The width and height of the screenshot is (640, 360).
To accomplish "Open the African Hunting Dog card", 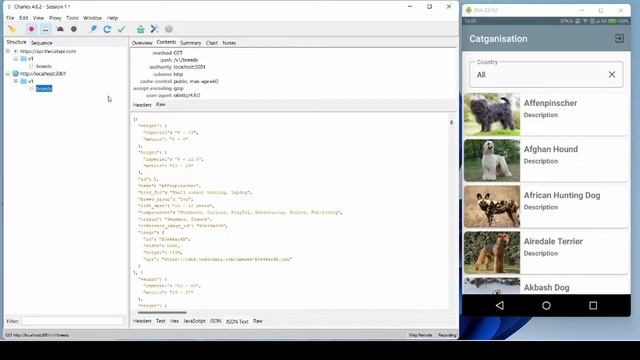I will [546, 207].
